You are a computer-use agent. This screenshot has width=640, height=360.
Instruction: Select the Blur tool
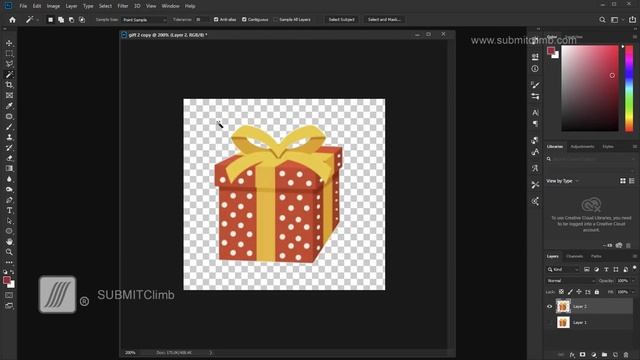coord(9,179)
